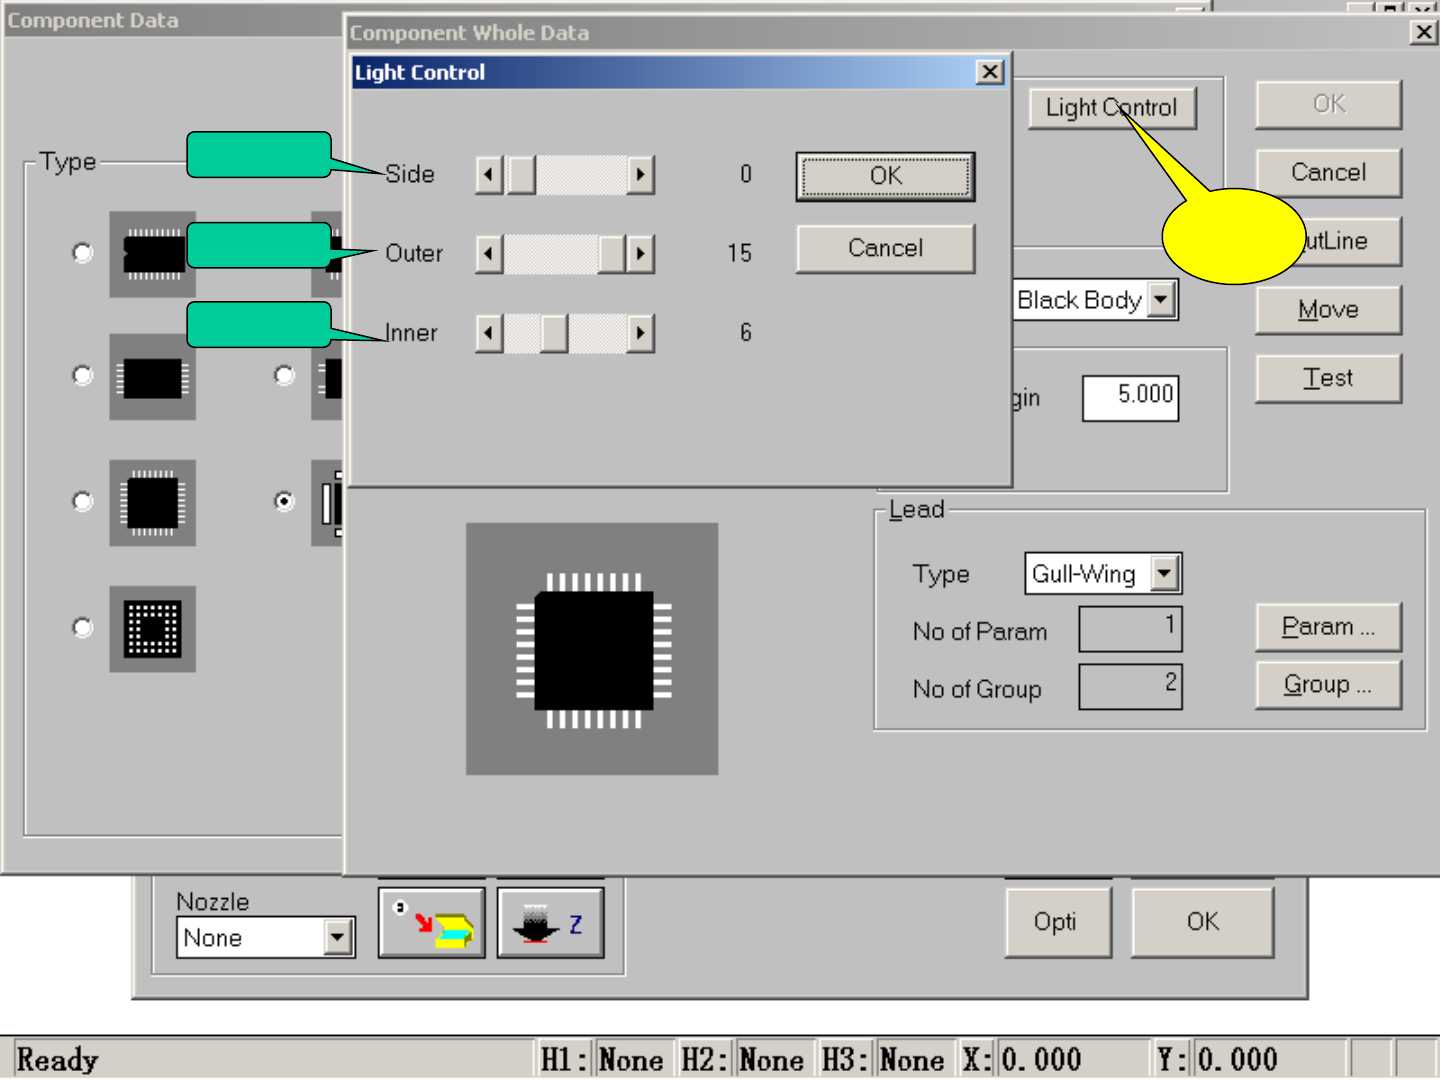1440x1080 pixels.
Task: Open the Nozzle dropdown showing None
Action: coord(338,938)
